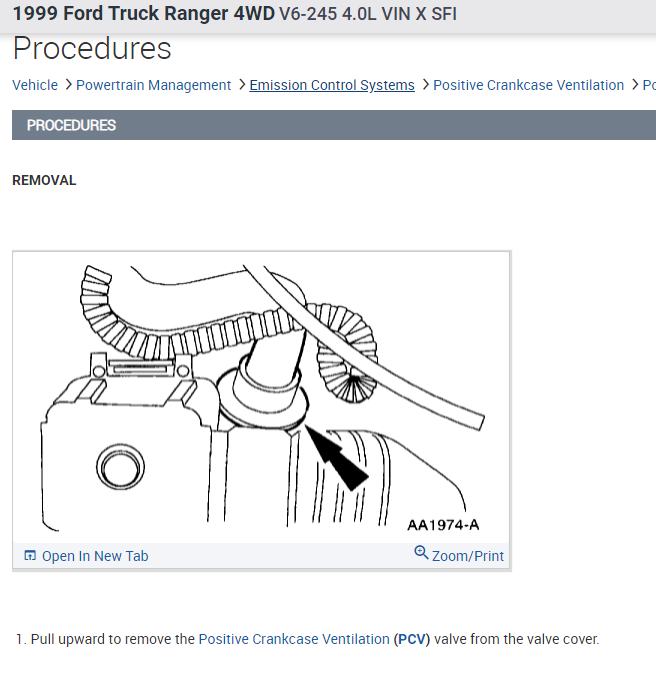The image size is (656, 694).
Task: Open Emission Control Systems breadcrumb link
Action: 332,85
